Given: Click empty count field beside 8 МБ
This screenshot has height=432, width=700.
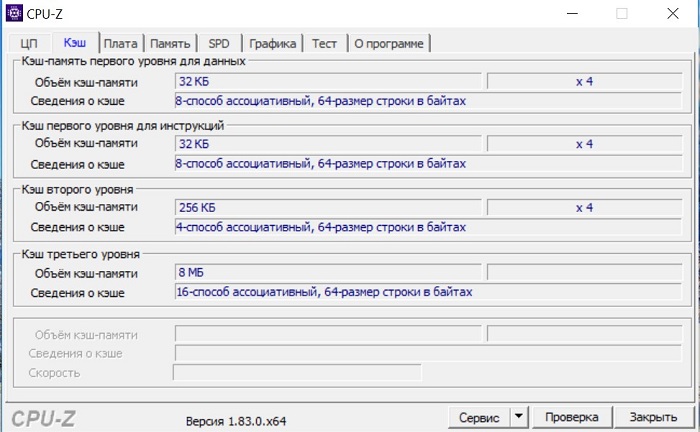Looking at the screenshot, I should click(584, 272).
